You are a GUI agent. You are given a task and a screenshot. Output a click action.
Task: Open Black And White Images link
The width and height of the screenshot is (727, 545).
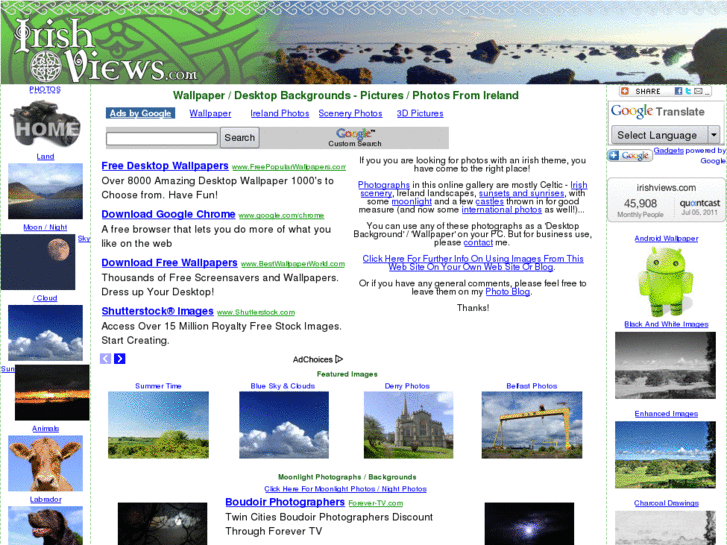click(x=666, y=324)
